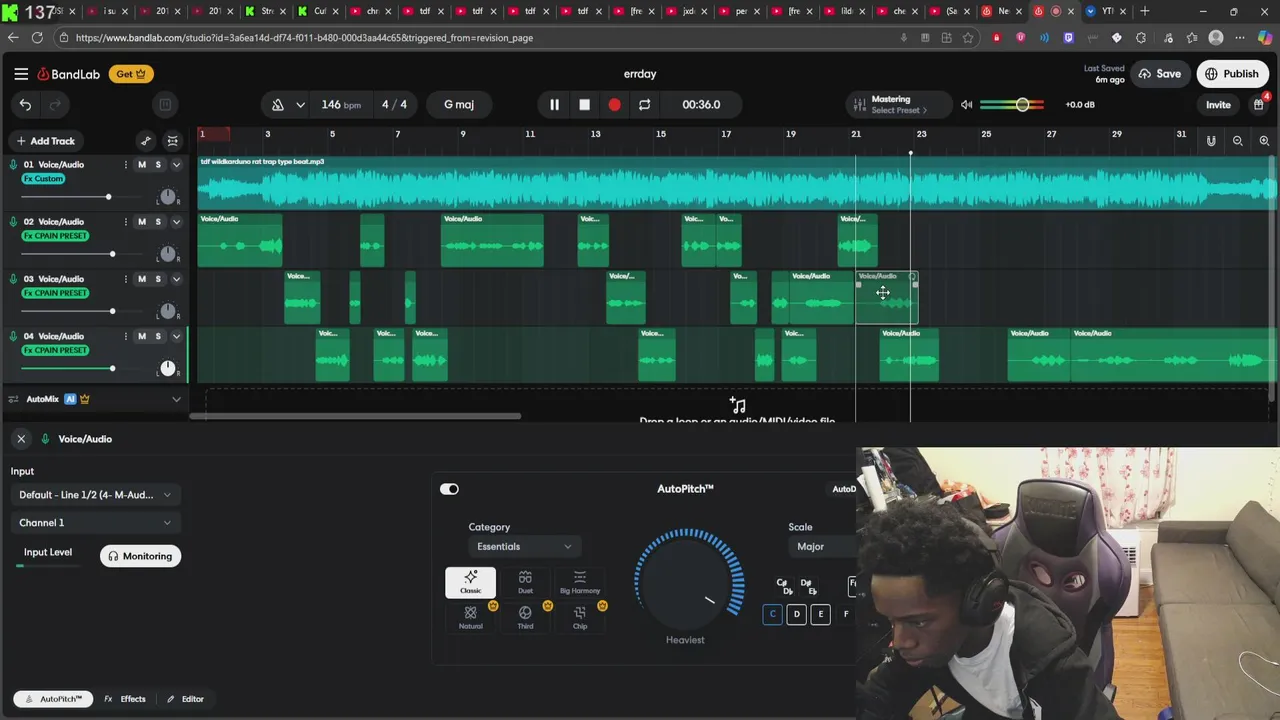Toggle the metronome icon

(x=278, y=104)
